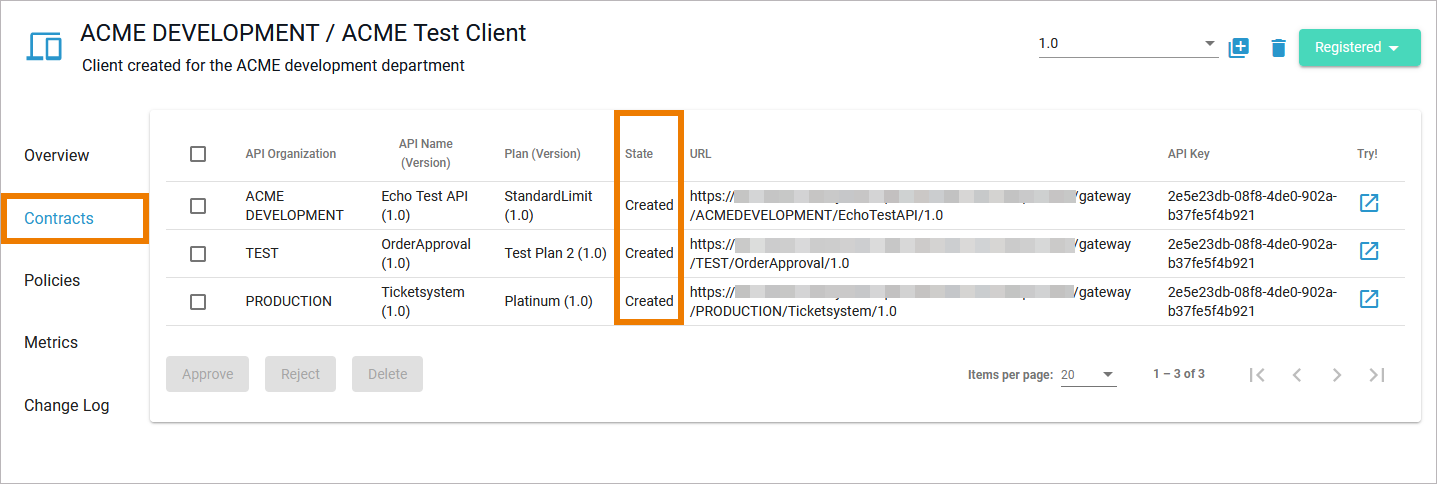
Task: Open the Try! link for OrderApproval
Action: click(1369, 252)
